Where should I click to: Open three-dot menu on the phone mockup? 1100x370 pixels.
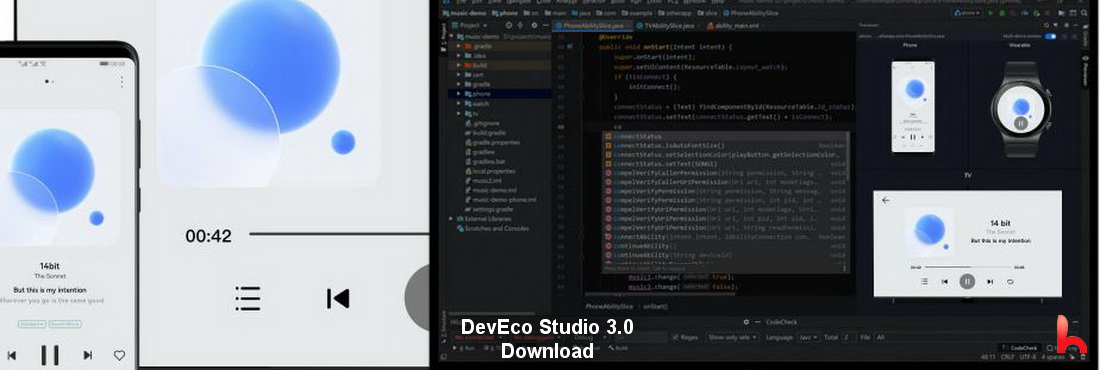(x=121, y=82)
